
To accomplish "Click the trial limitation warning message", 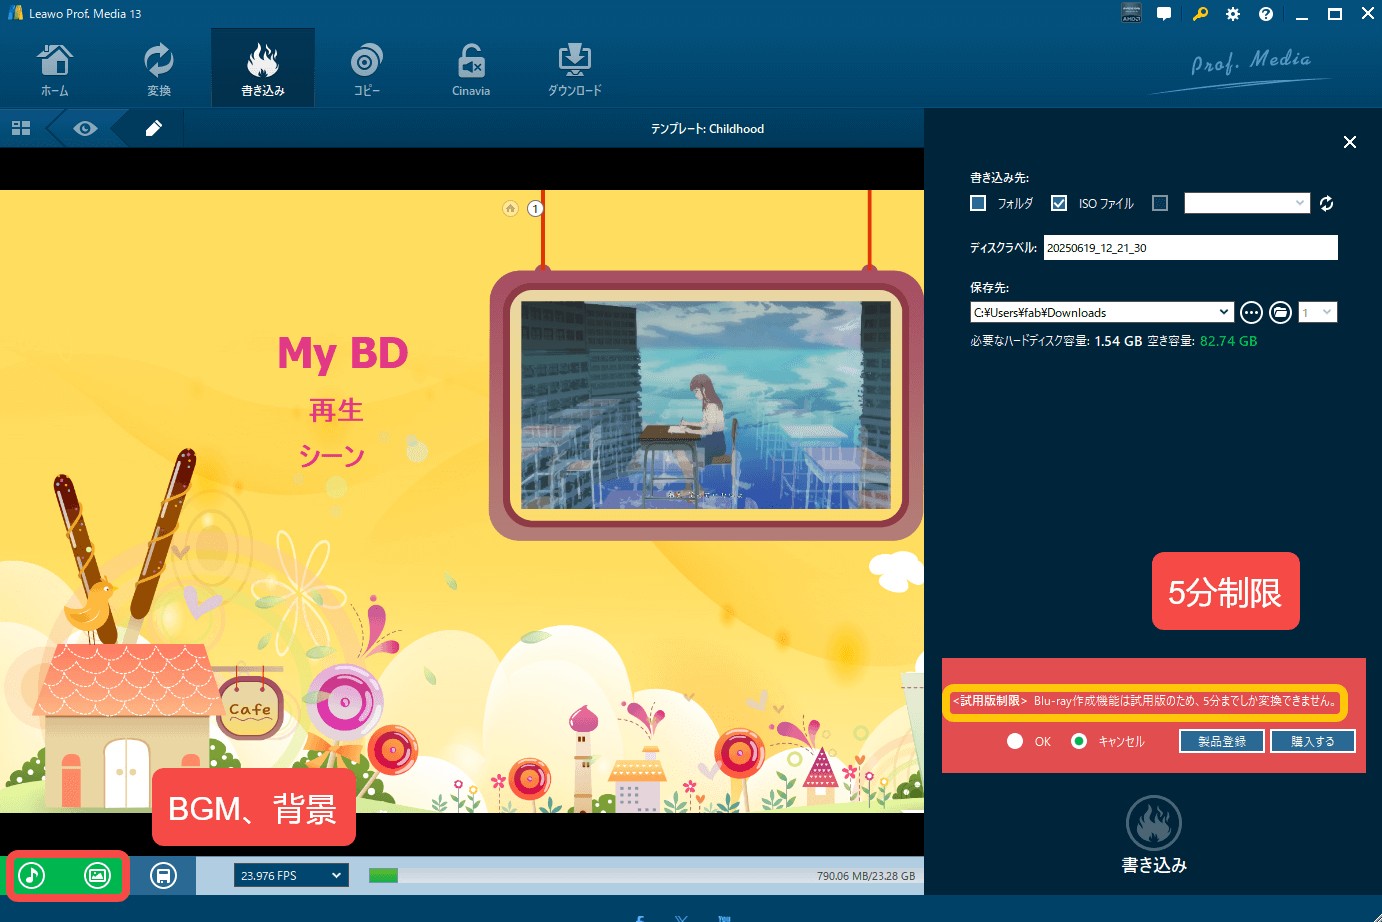I will point(1145,701).
